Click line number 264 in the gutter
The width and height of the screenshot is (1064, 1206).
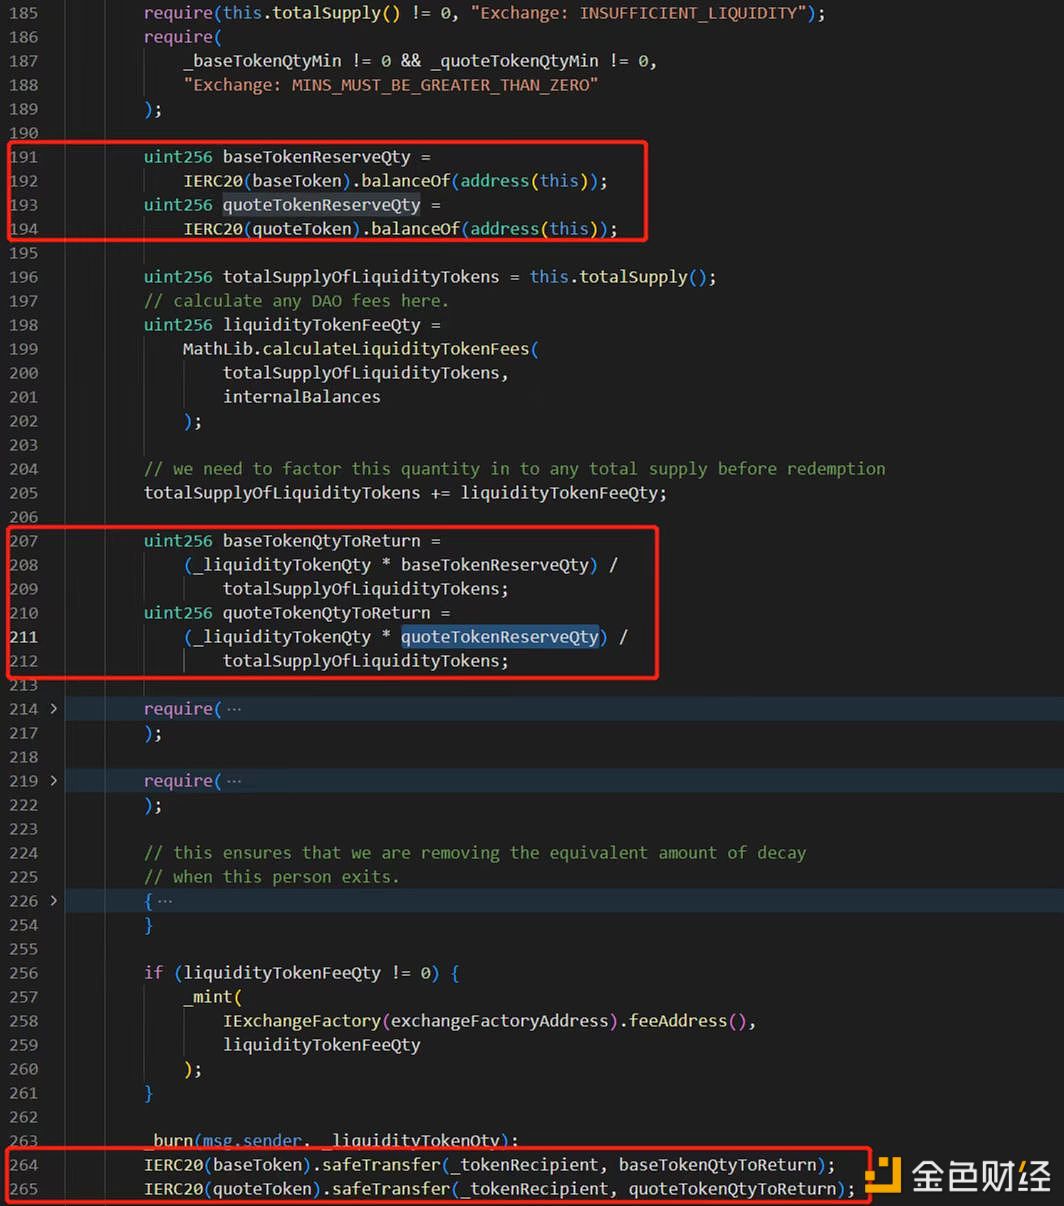click(x=23, y=1165)
